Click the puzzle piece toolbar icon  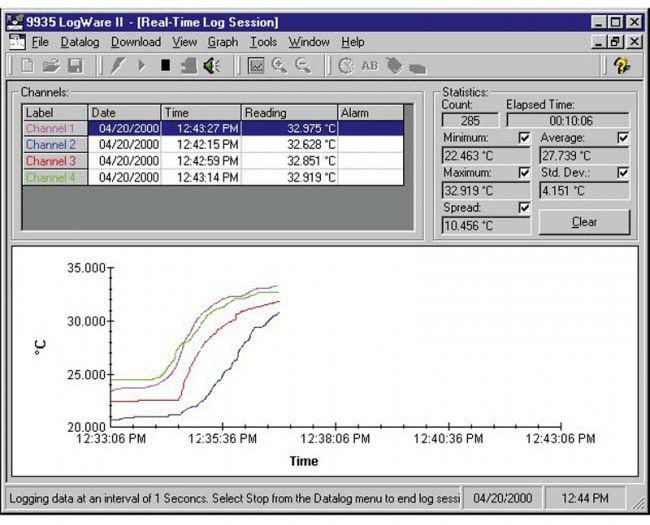189,66
